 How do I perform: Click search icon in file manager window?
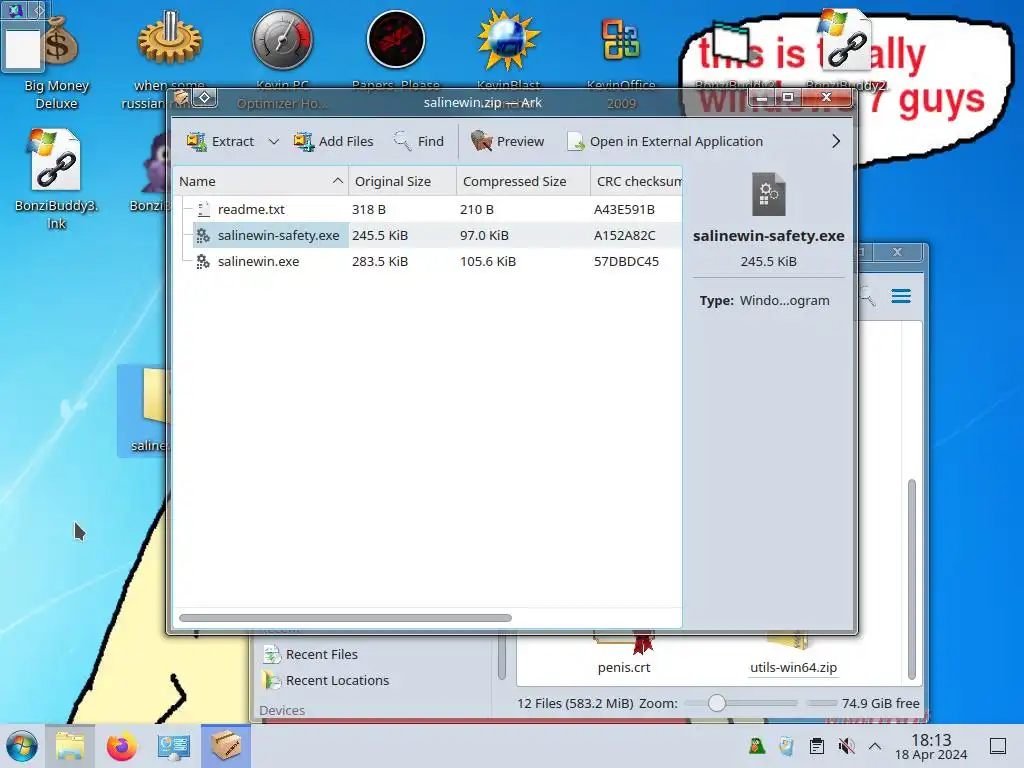click(867, 296)
